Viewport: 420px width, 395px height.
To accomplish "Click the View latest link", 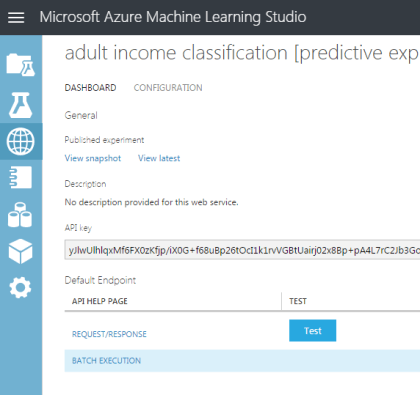I will 159,158.
